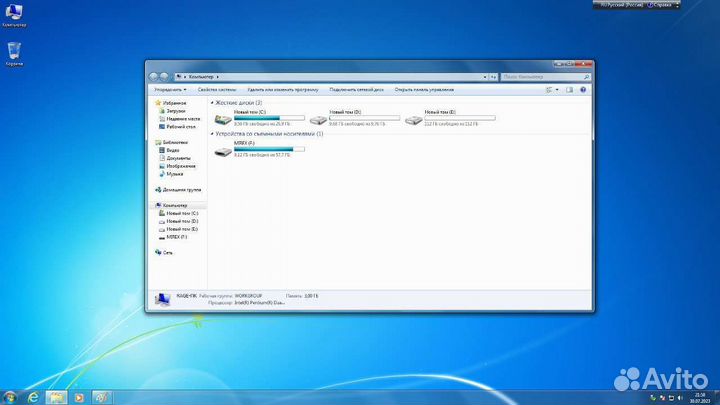720x405 pixels.
Task: Click the back navigation arrow button
Action: (x=155, y=76)
